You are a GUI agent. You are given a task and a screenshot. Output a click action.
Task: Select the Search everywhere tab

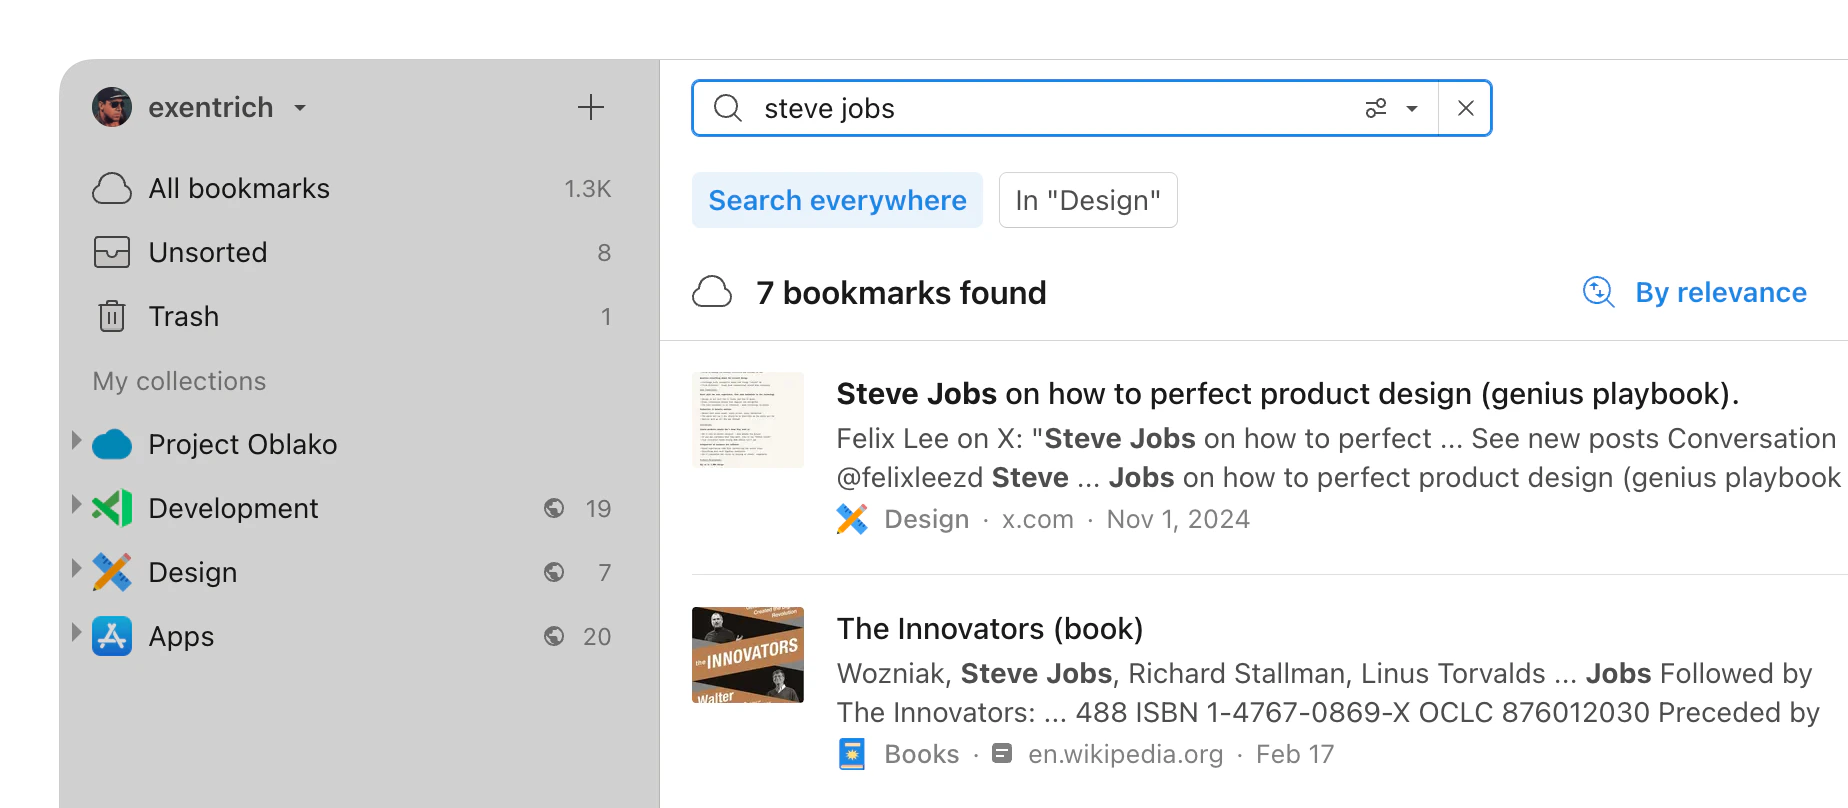pyautogui.click(x=837, y=200)
